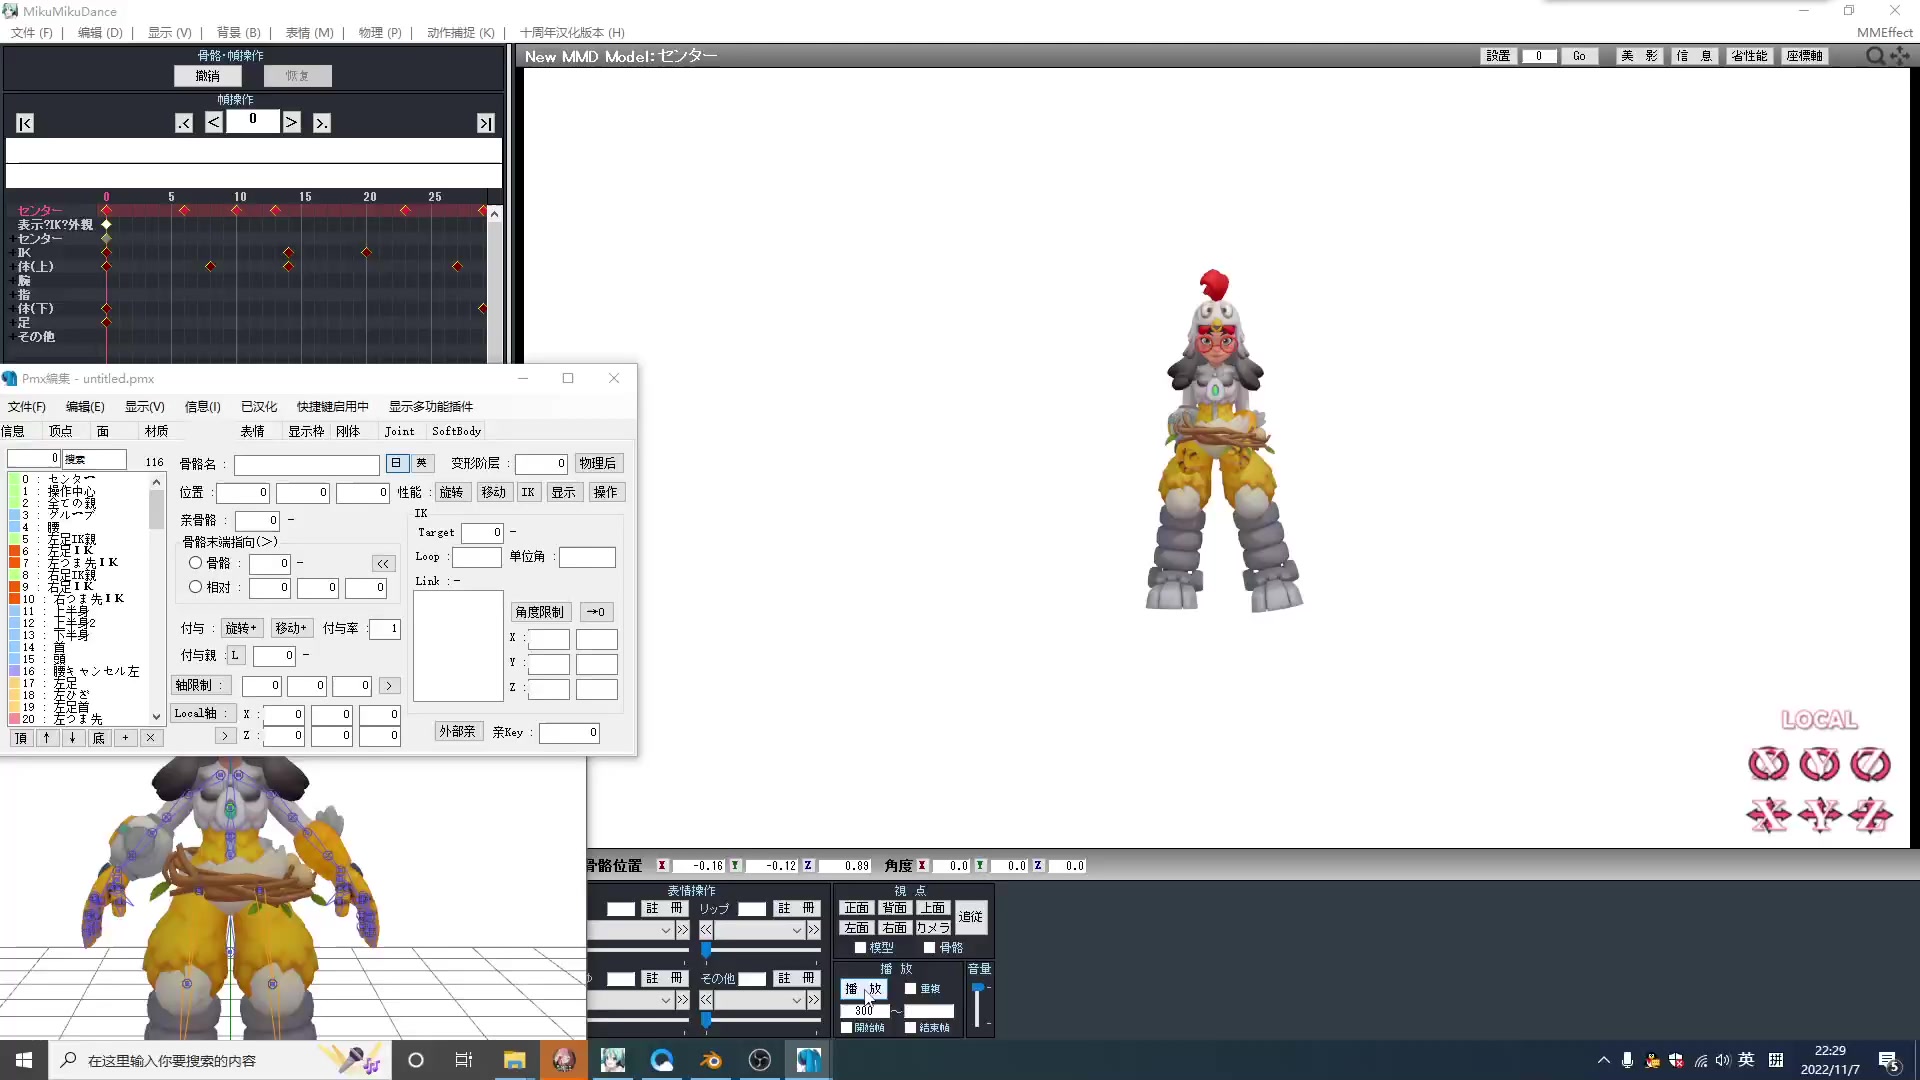
Task: Click the last LOCAL move axis icon
Action: [1870, 815]
